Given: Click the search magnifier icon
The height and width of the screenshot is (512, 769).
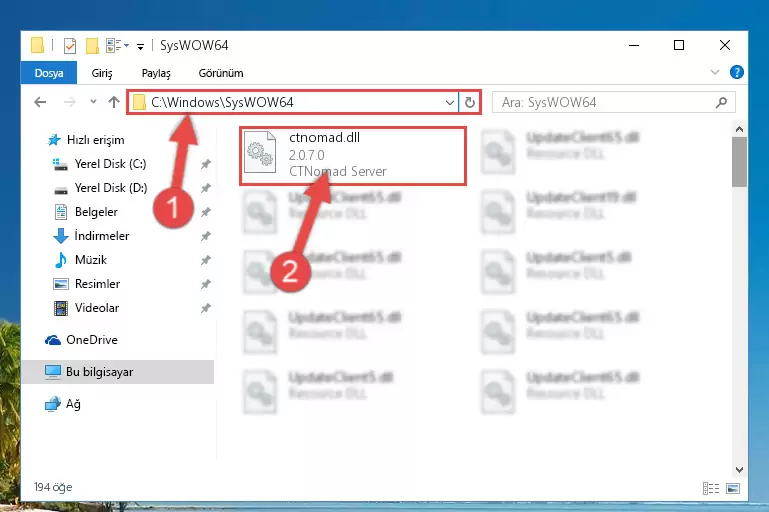Looking at the screenshot, I should coord(721,102).
